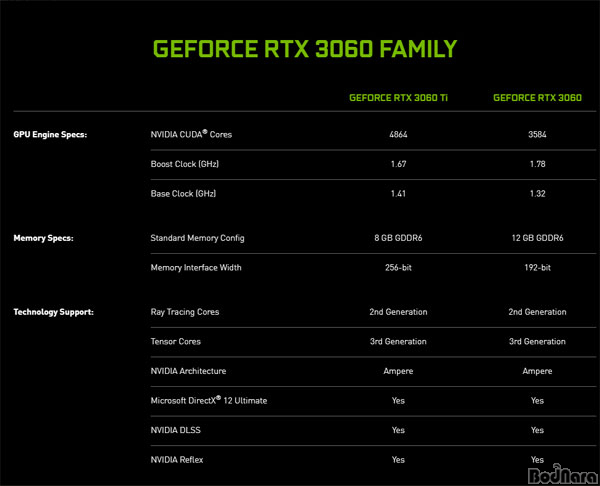
Task: Click the 256-bit interface width value
Action: point(398,267)
